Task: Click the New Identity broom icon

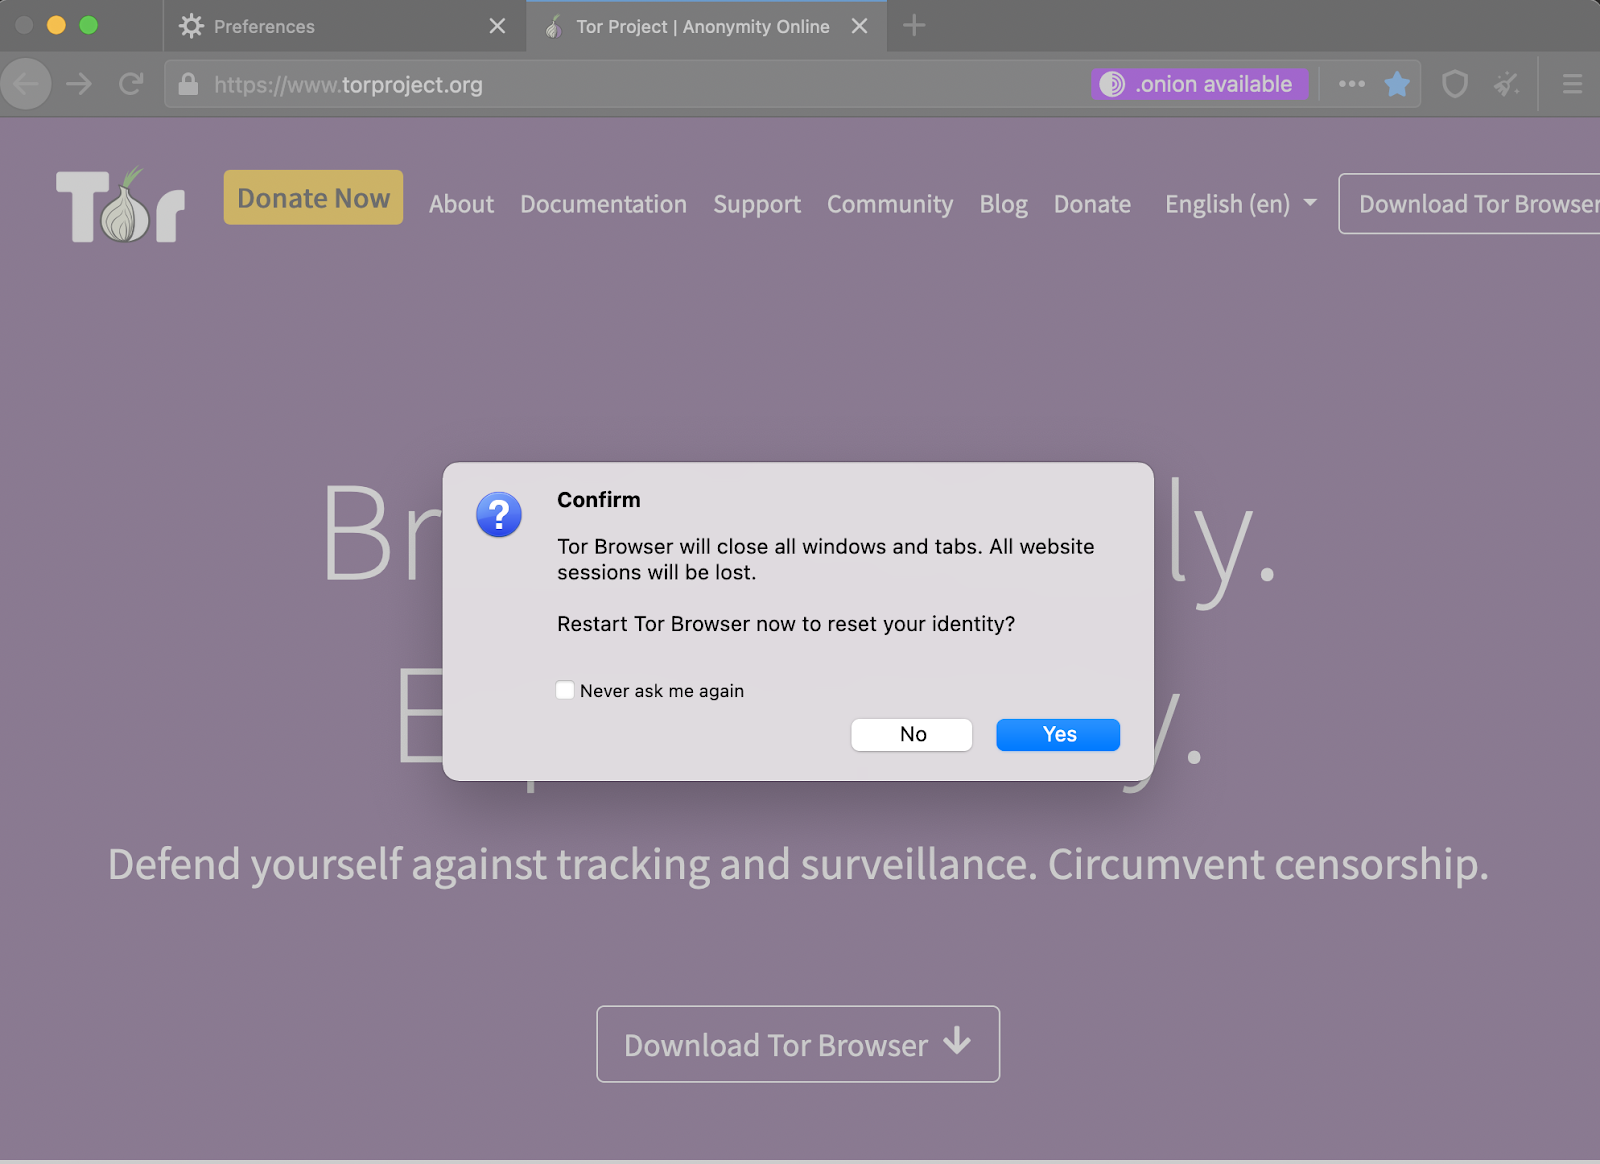Action: pos(1506,84)
